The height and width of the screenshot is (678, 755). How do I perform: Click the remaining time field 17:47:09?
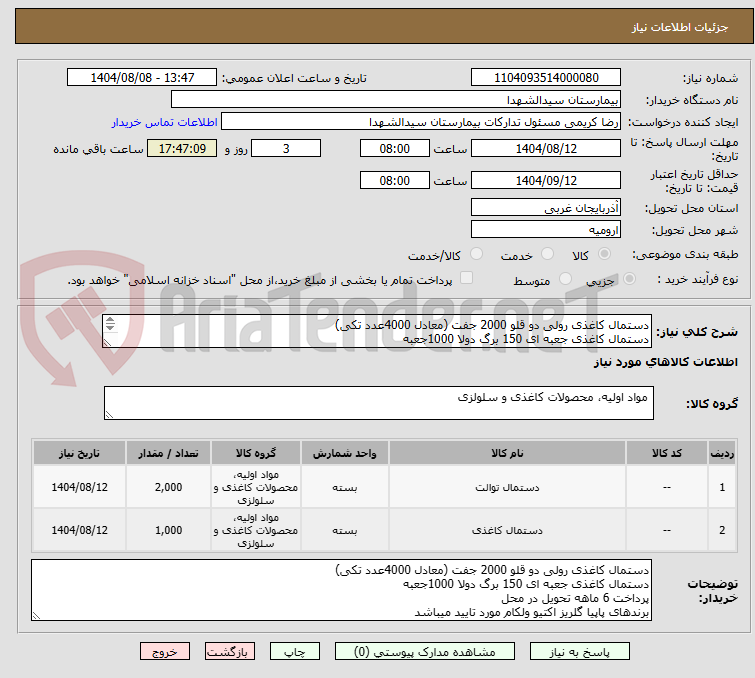[x=182, y=148]
